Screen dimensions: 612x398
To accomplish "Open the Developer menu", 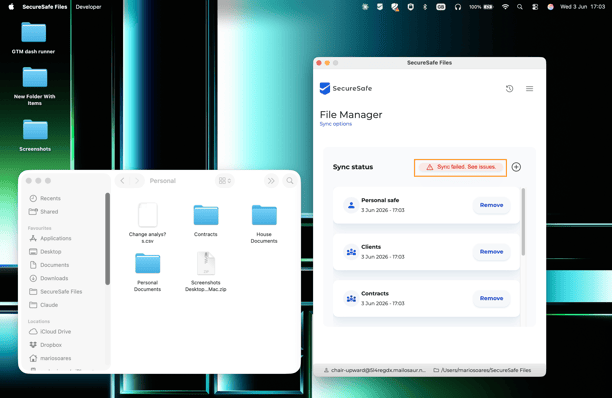I will [x=89, y=7].
